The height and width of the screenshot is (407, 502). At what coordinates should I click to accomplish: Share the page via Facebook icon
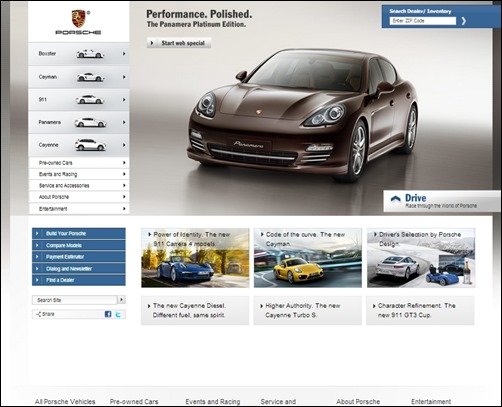(x=108, y=314)
